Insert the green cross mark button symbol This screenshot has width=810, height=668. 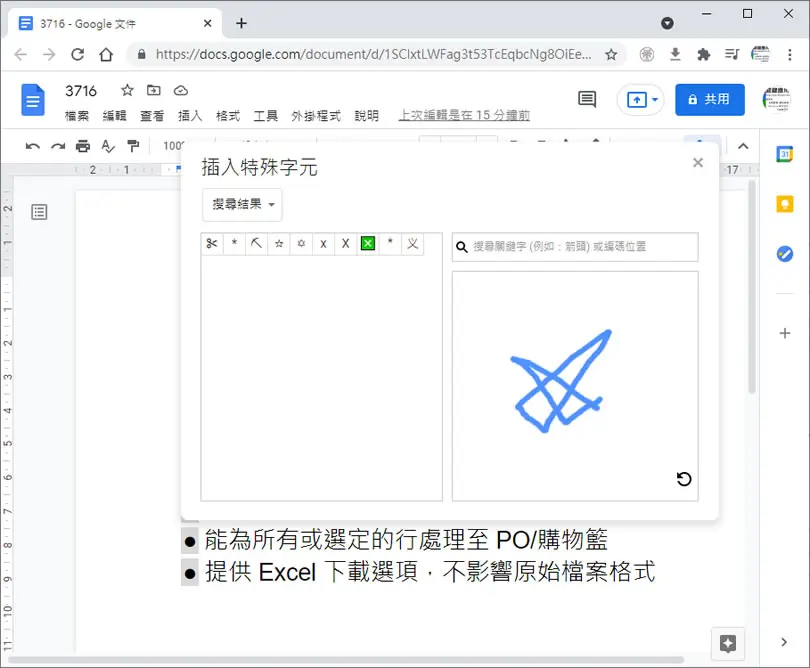[x=368, y=244]
